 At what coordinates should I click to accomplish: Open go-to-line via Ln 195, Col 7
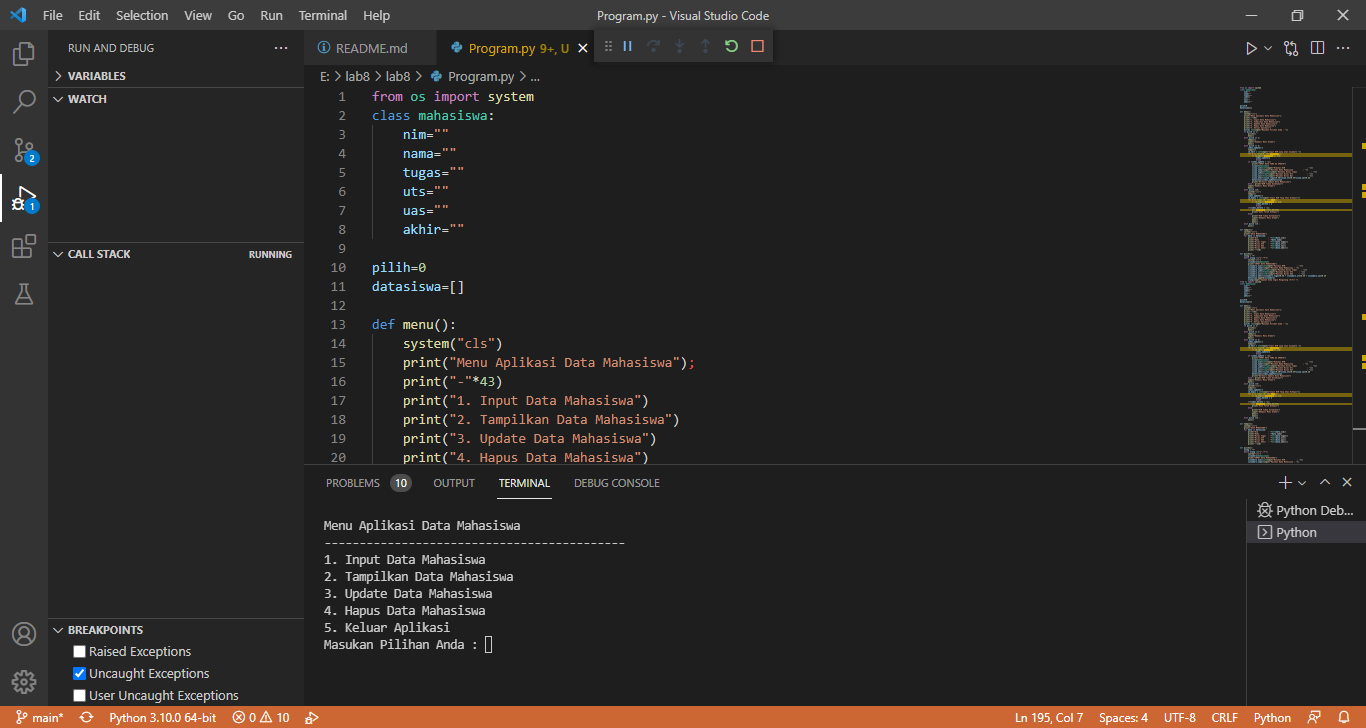1048,717
